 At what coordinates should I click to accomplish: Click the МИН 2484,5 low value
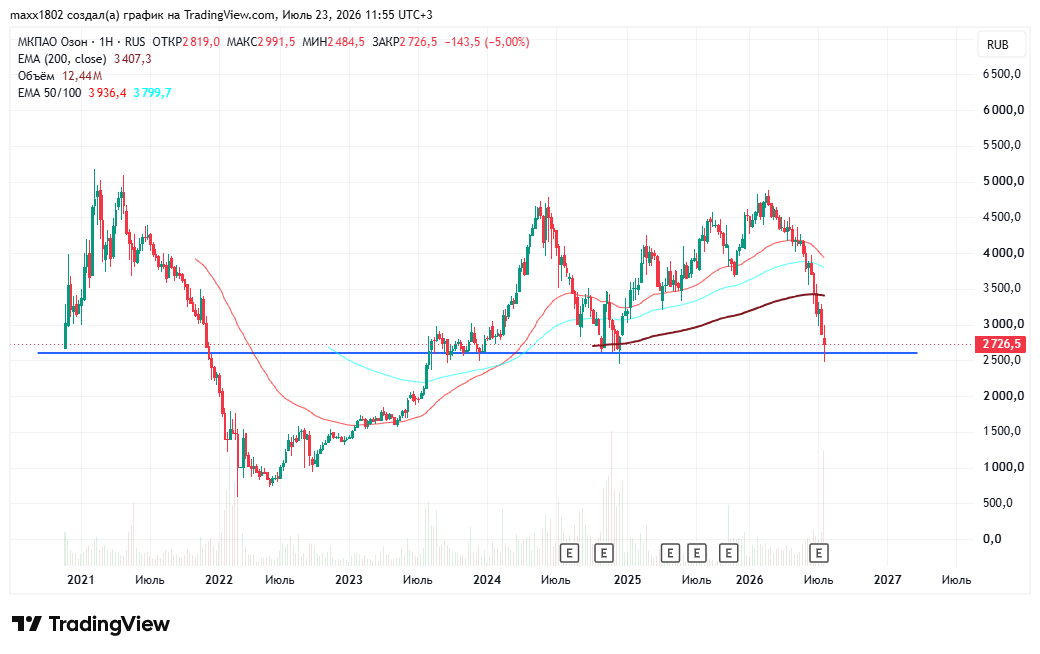tap(333, 42)
